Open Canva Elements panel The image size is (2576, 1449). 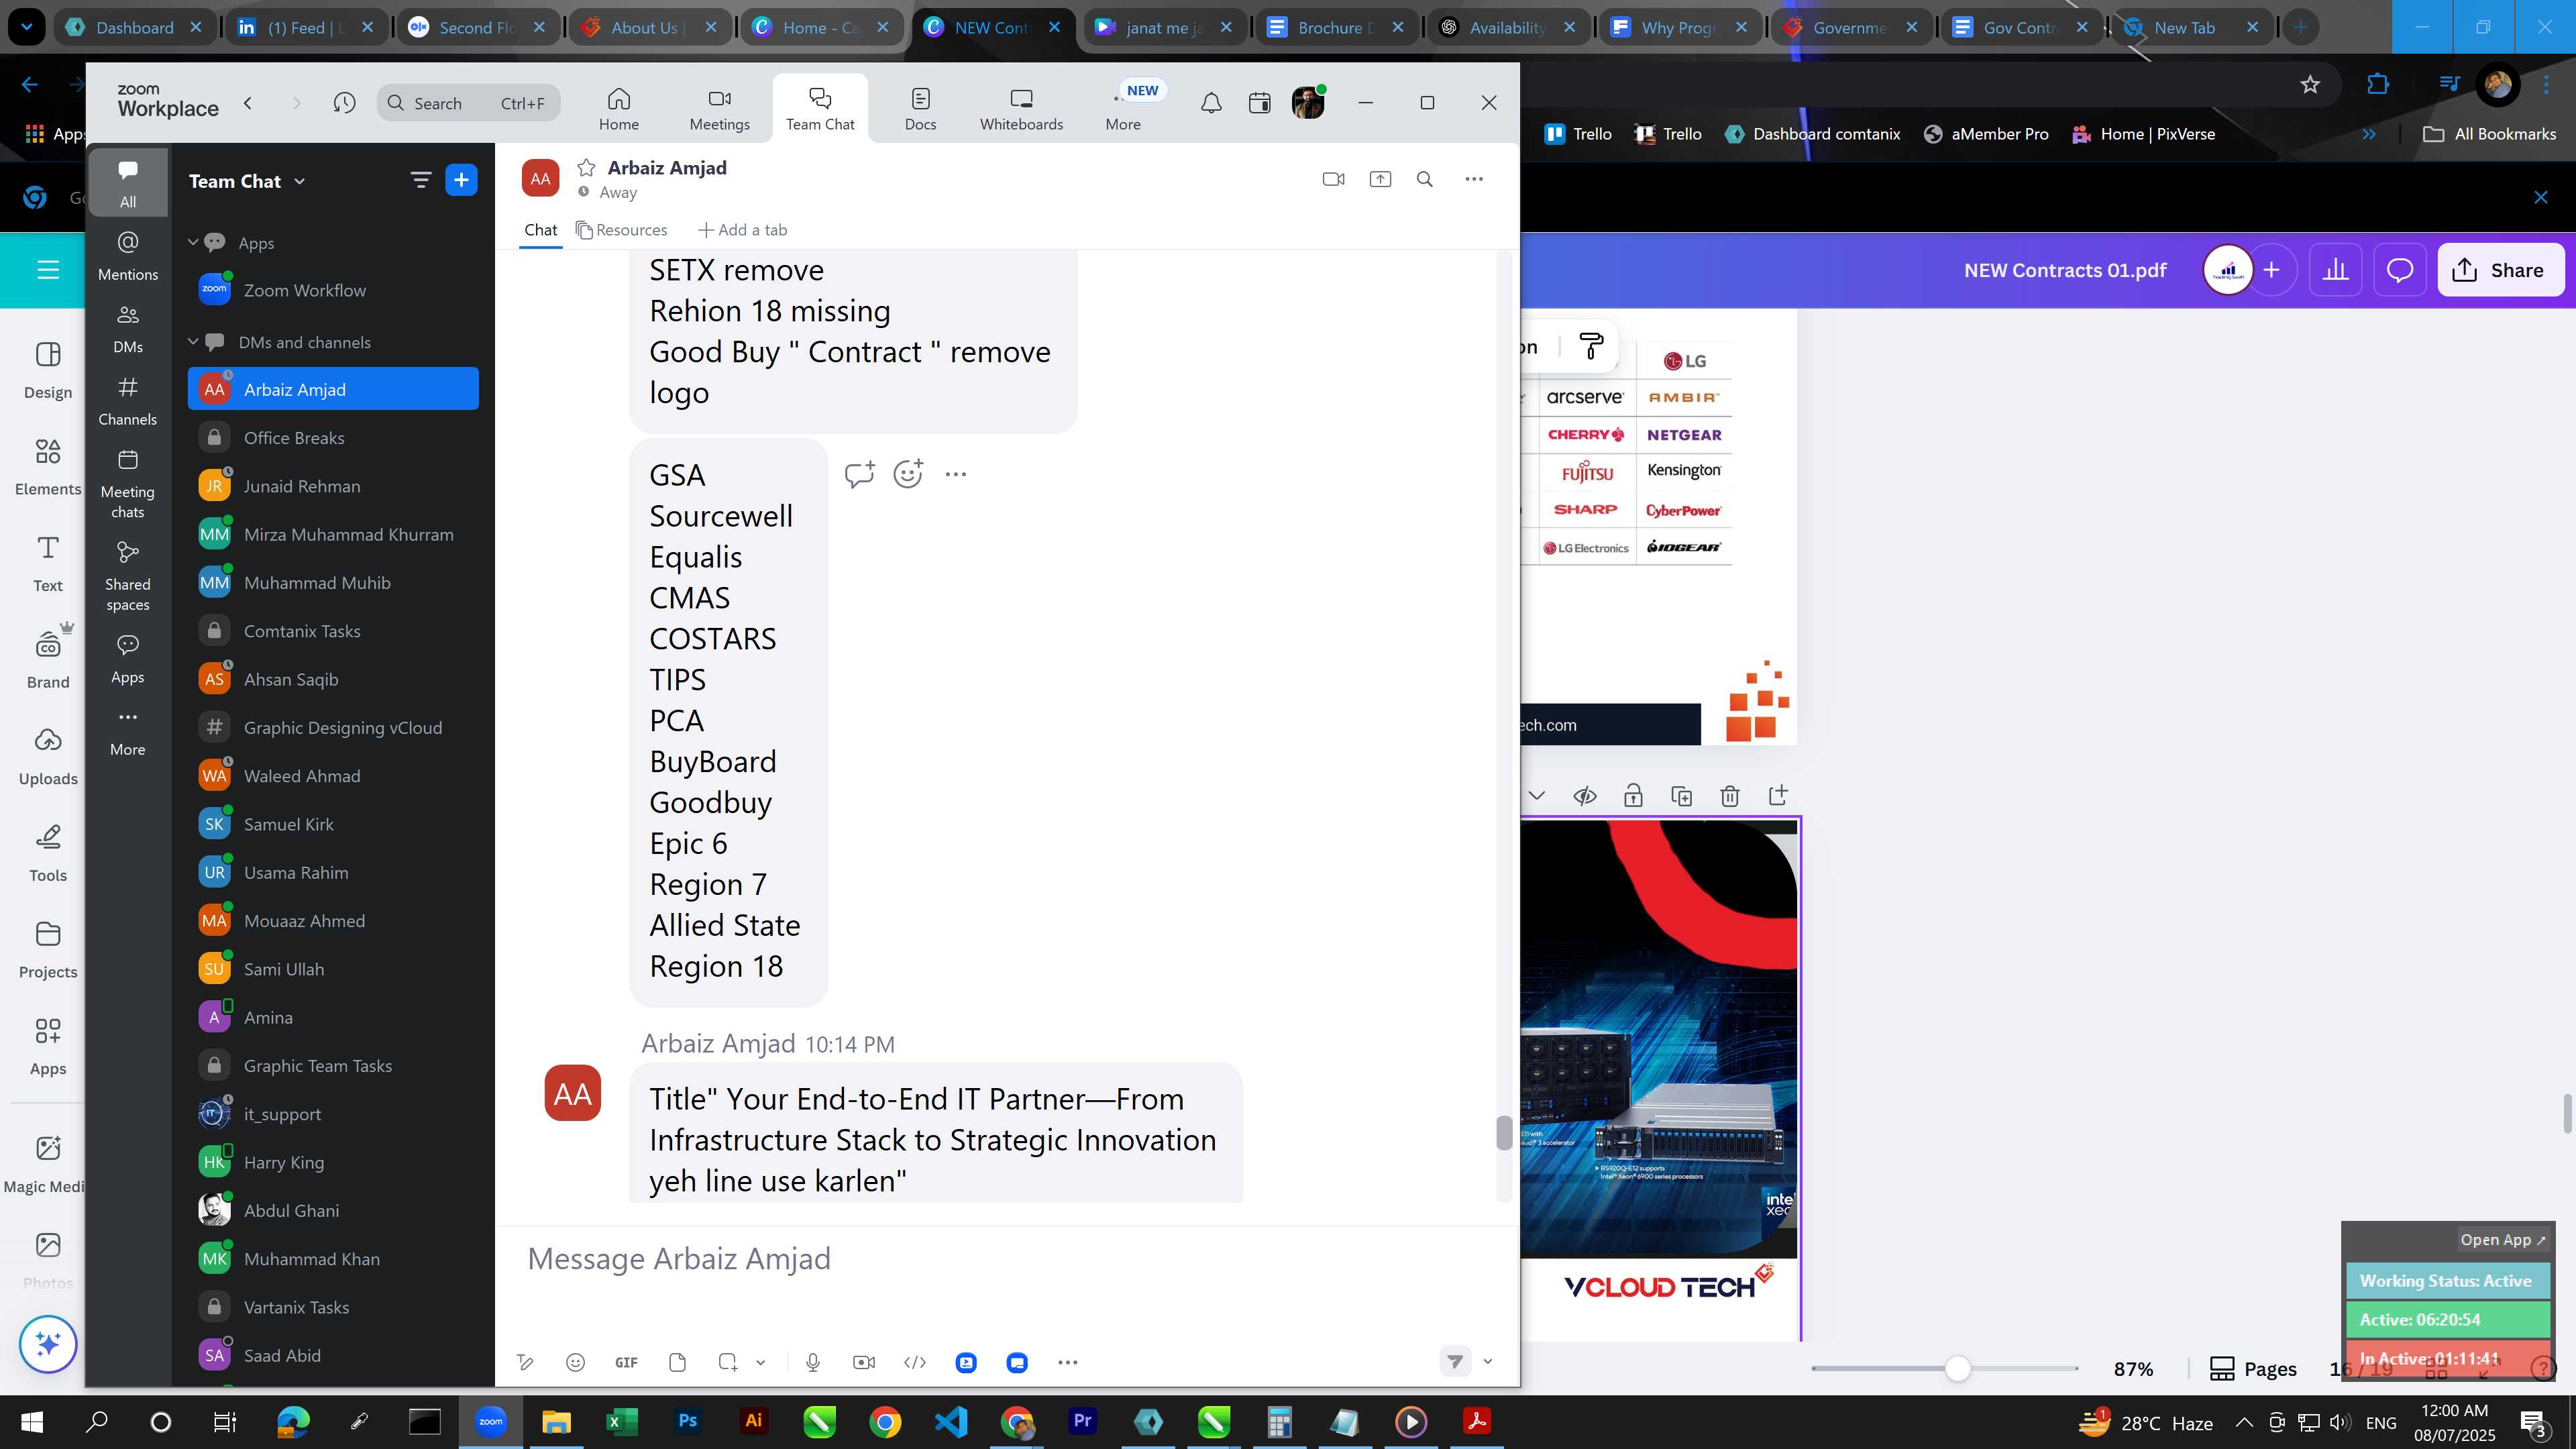click(48, 467)
